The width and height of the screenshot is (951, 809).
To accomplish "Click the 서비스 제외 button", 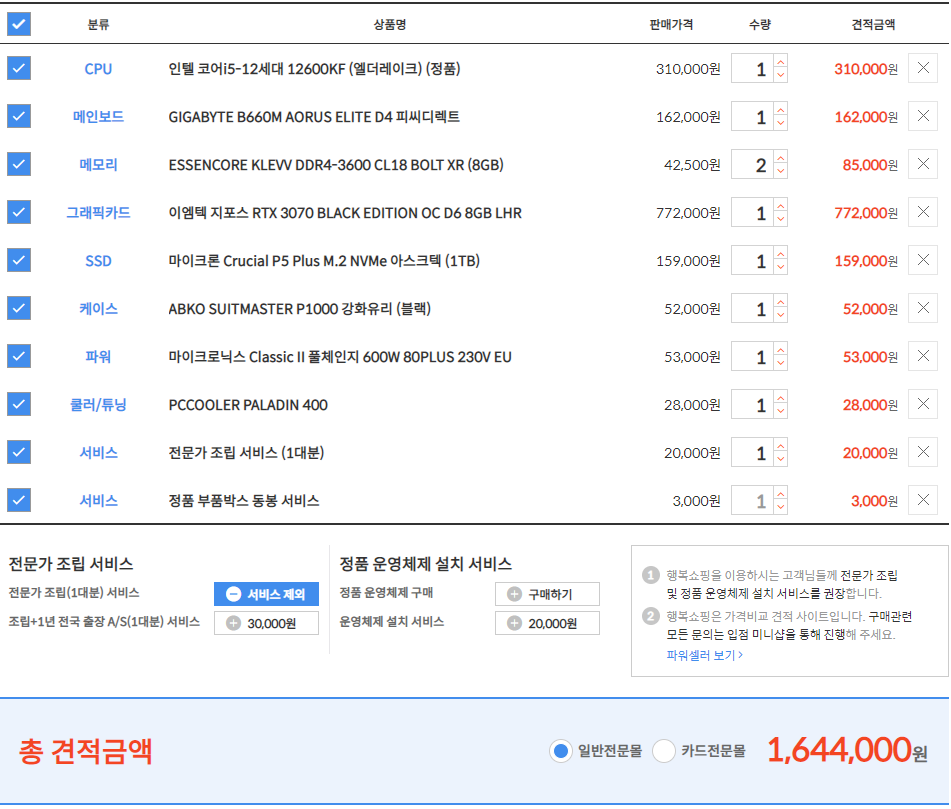I will (x=266, y=594).
